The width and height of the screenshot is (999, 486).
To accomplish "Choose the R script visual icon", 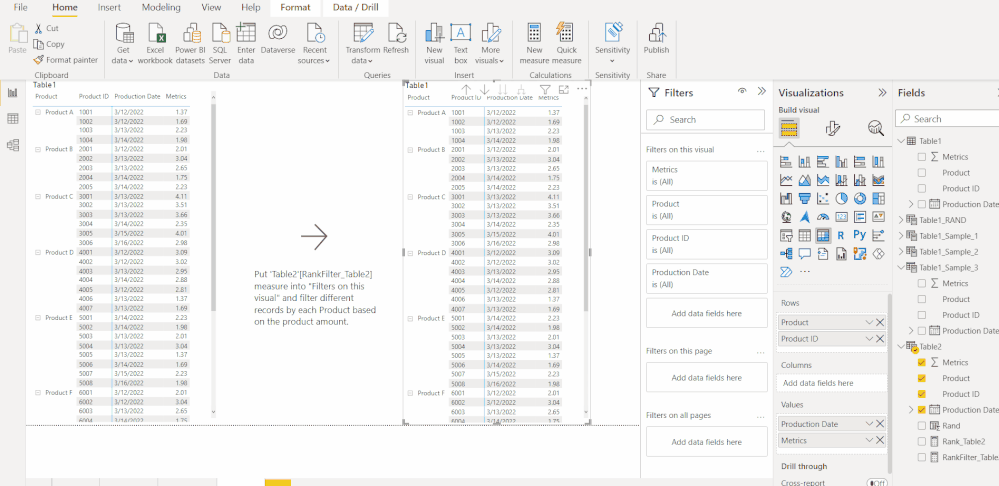I will click(x=841, y=236).
